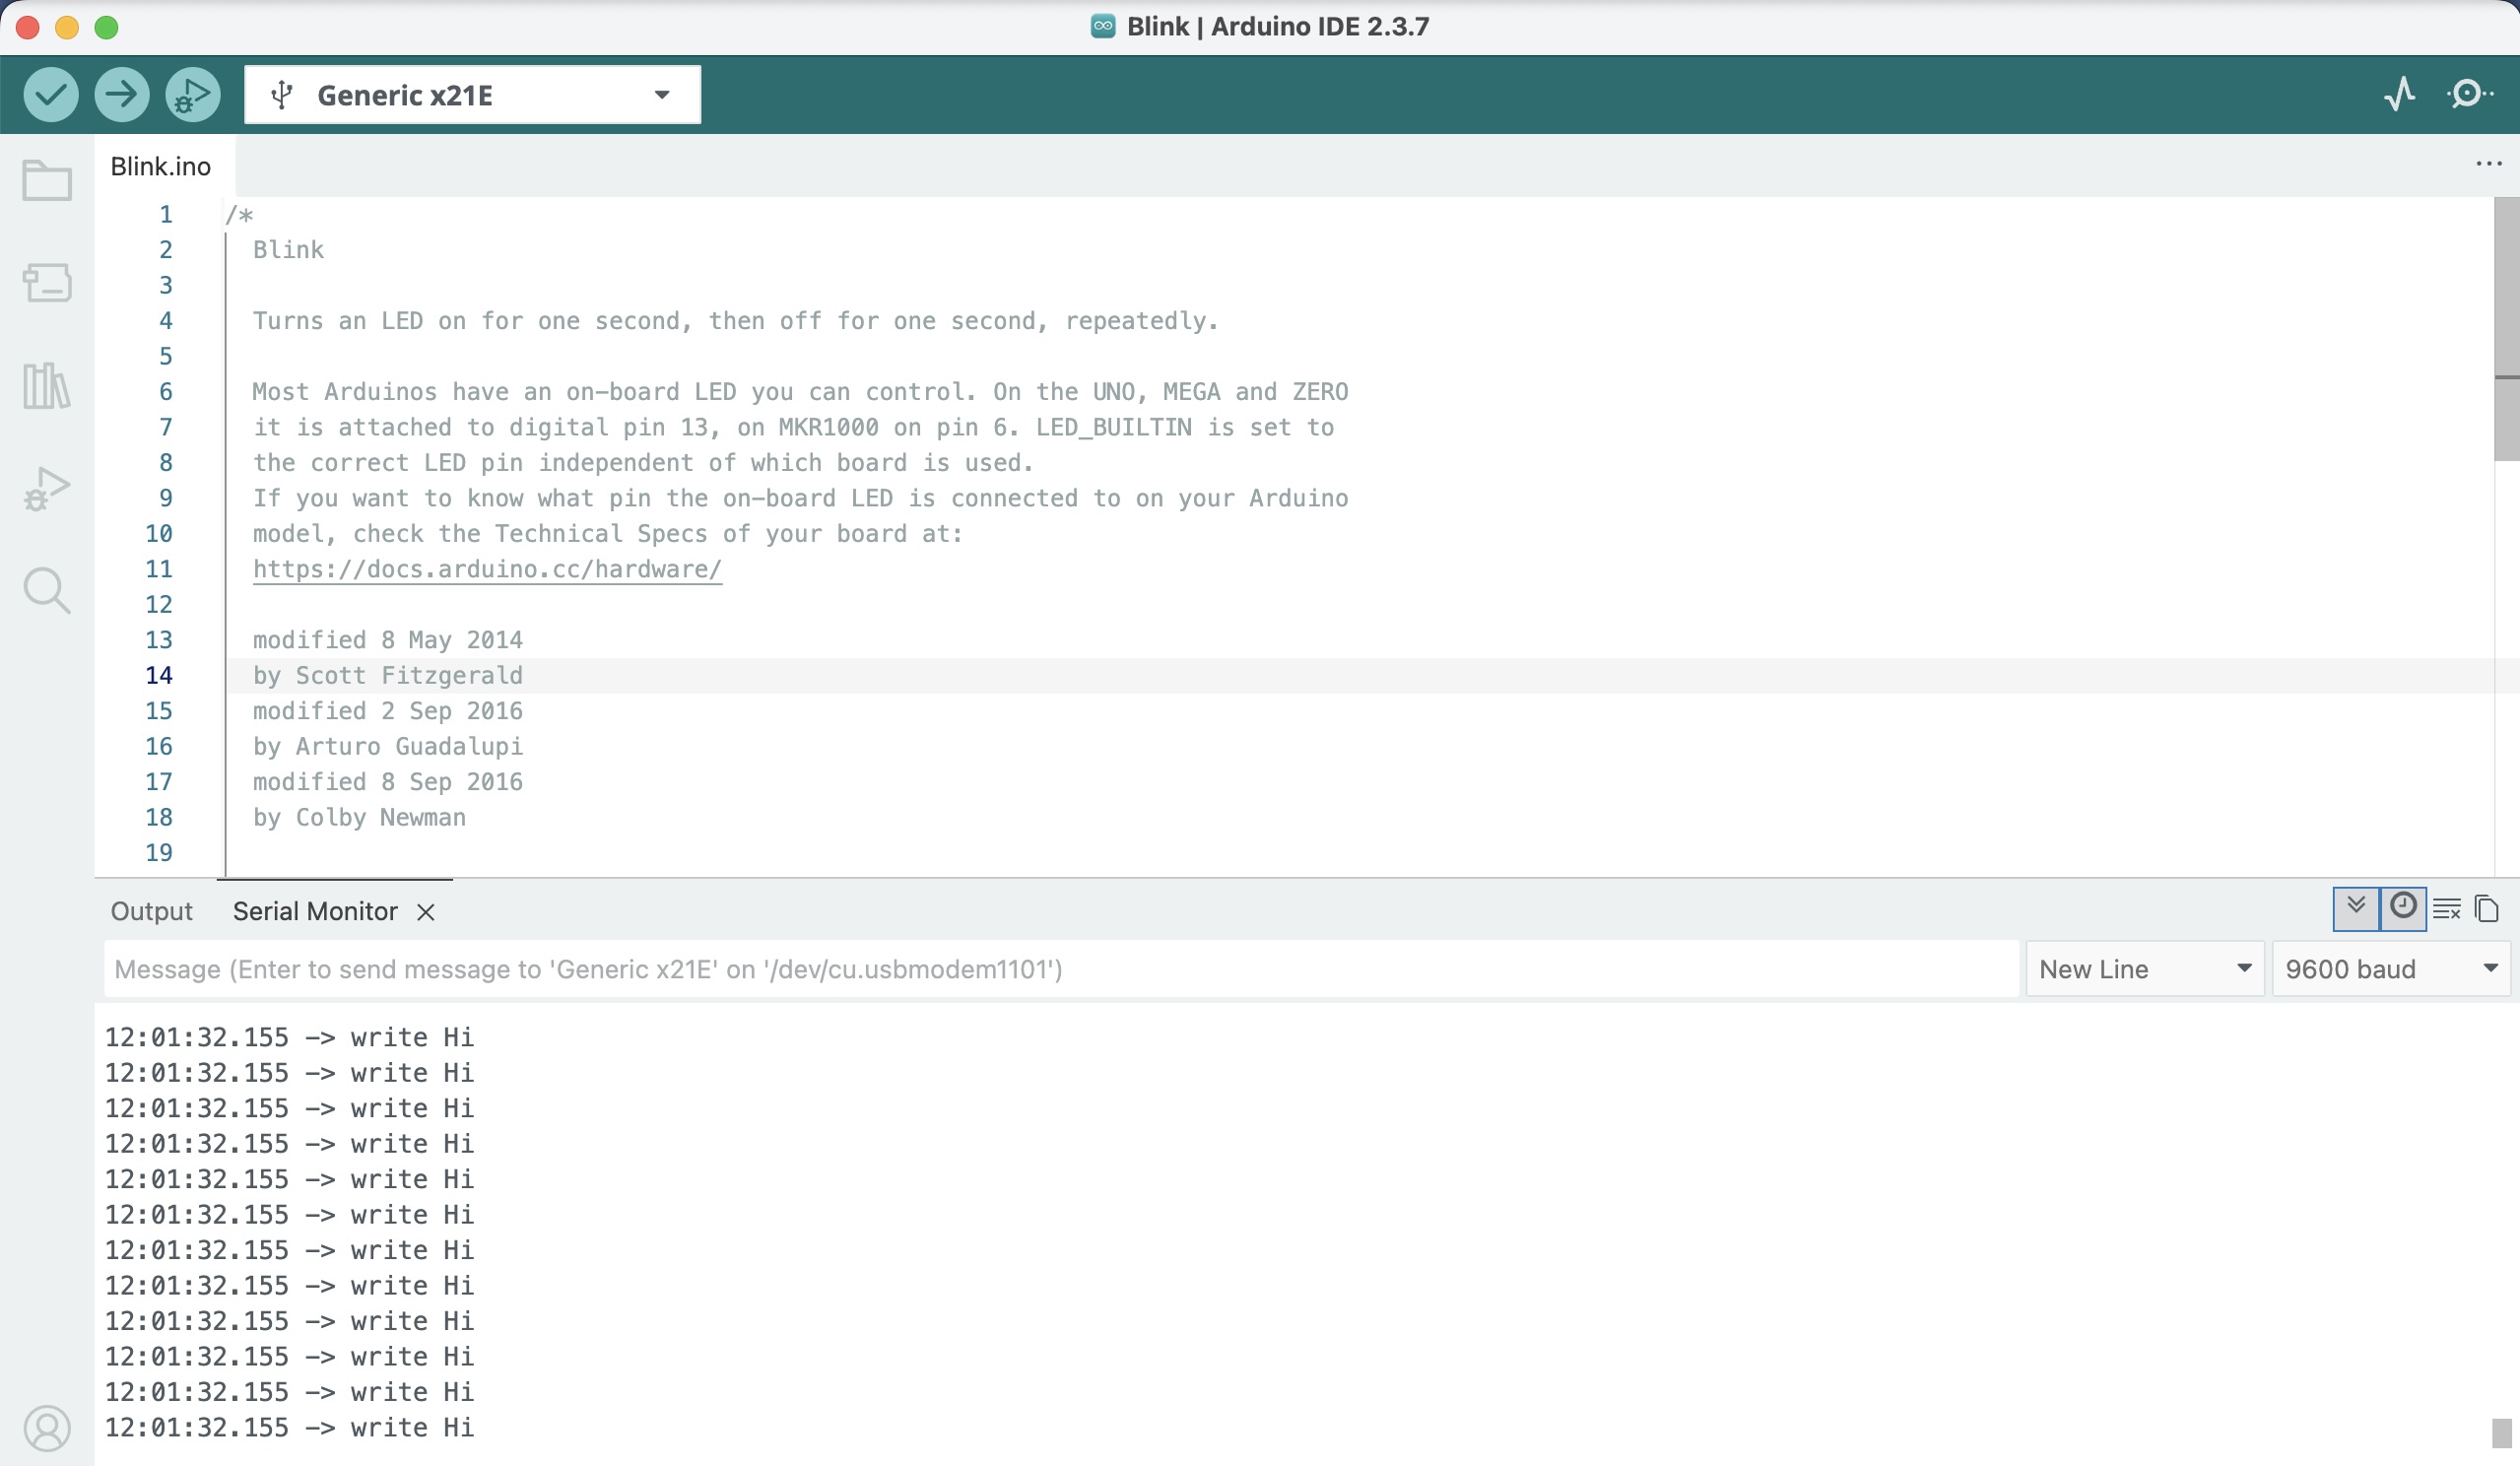This screenshot has height=1466, width=2520.
Task: Click the line starting 'model, check the Technical Specs'
Action: [x=608, y=534]
